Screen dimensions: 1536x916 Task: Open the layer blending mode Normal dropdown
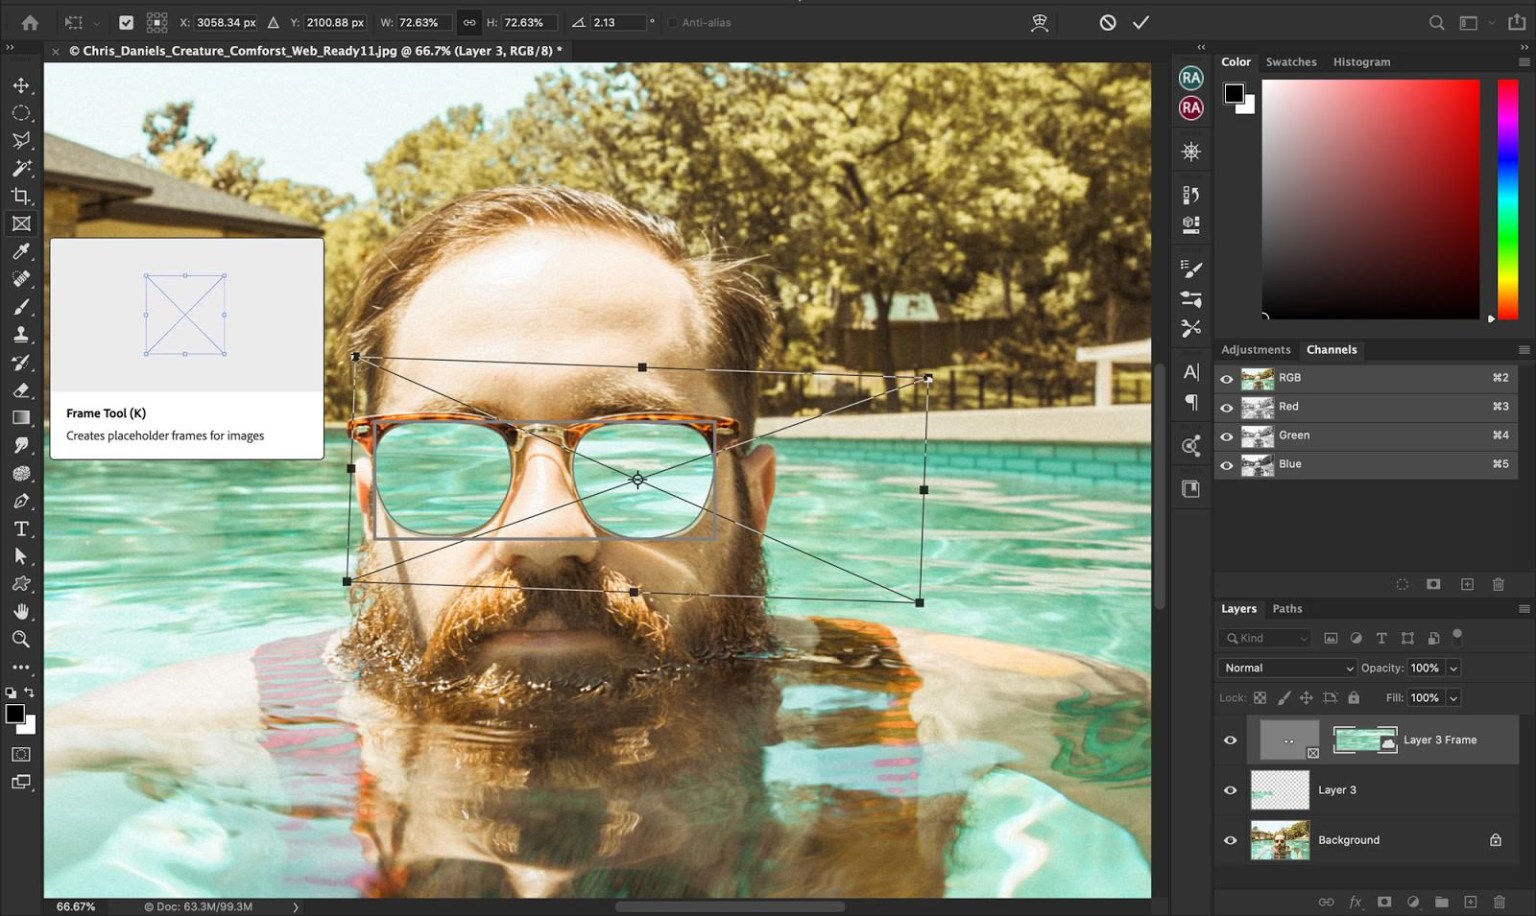click(x=1286, y=667)
